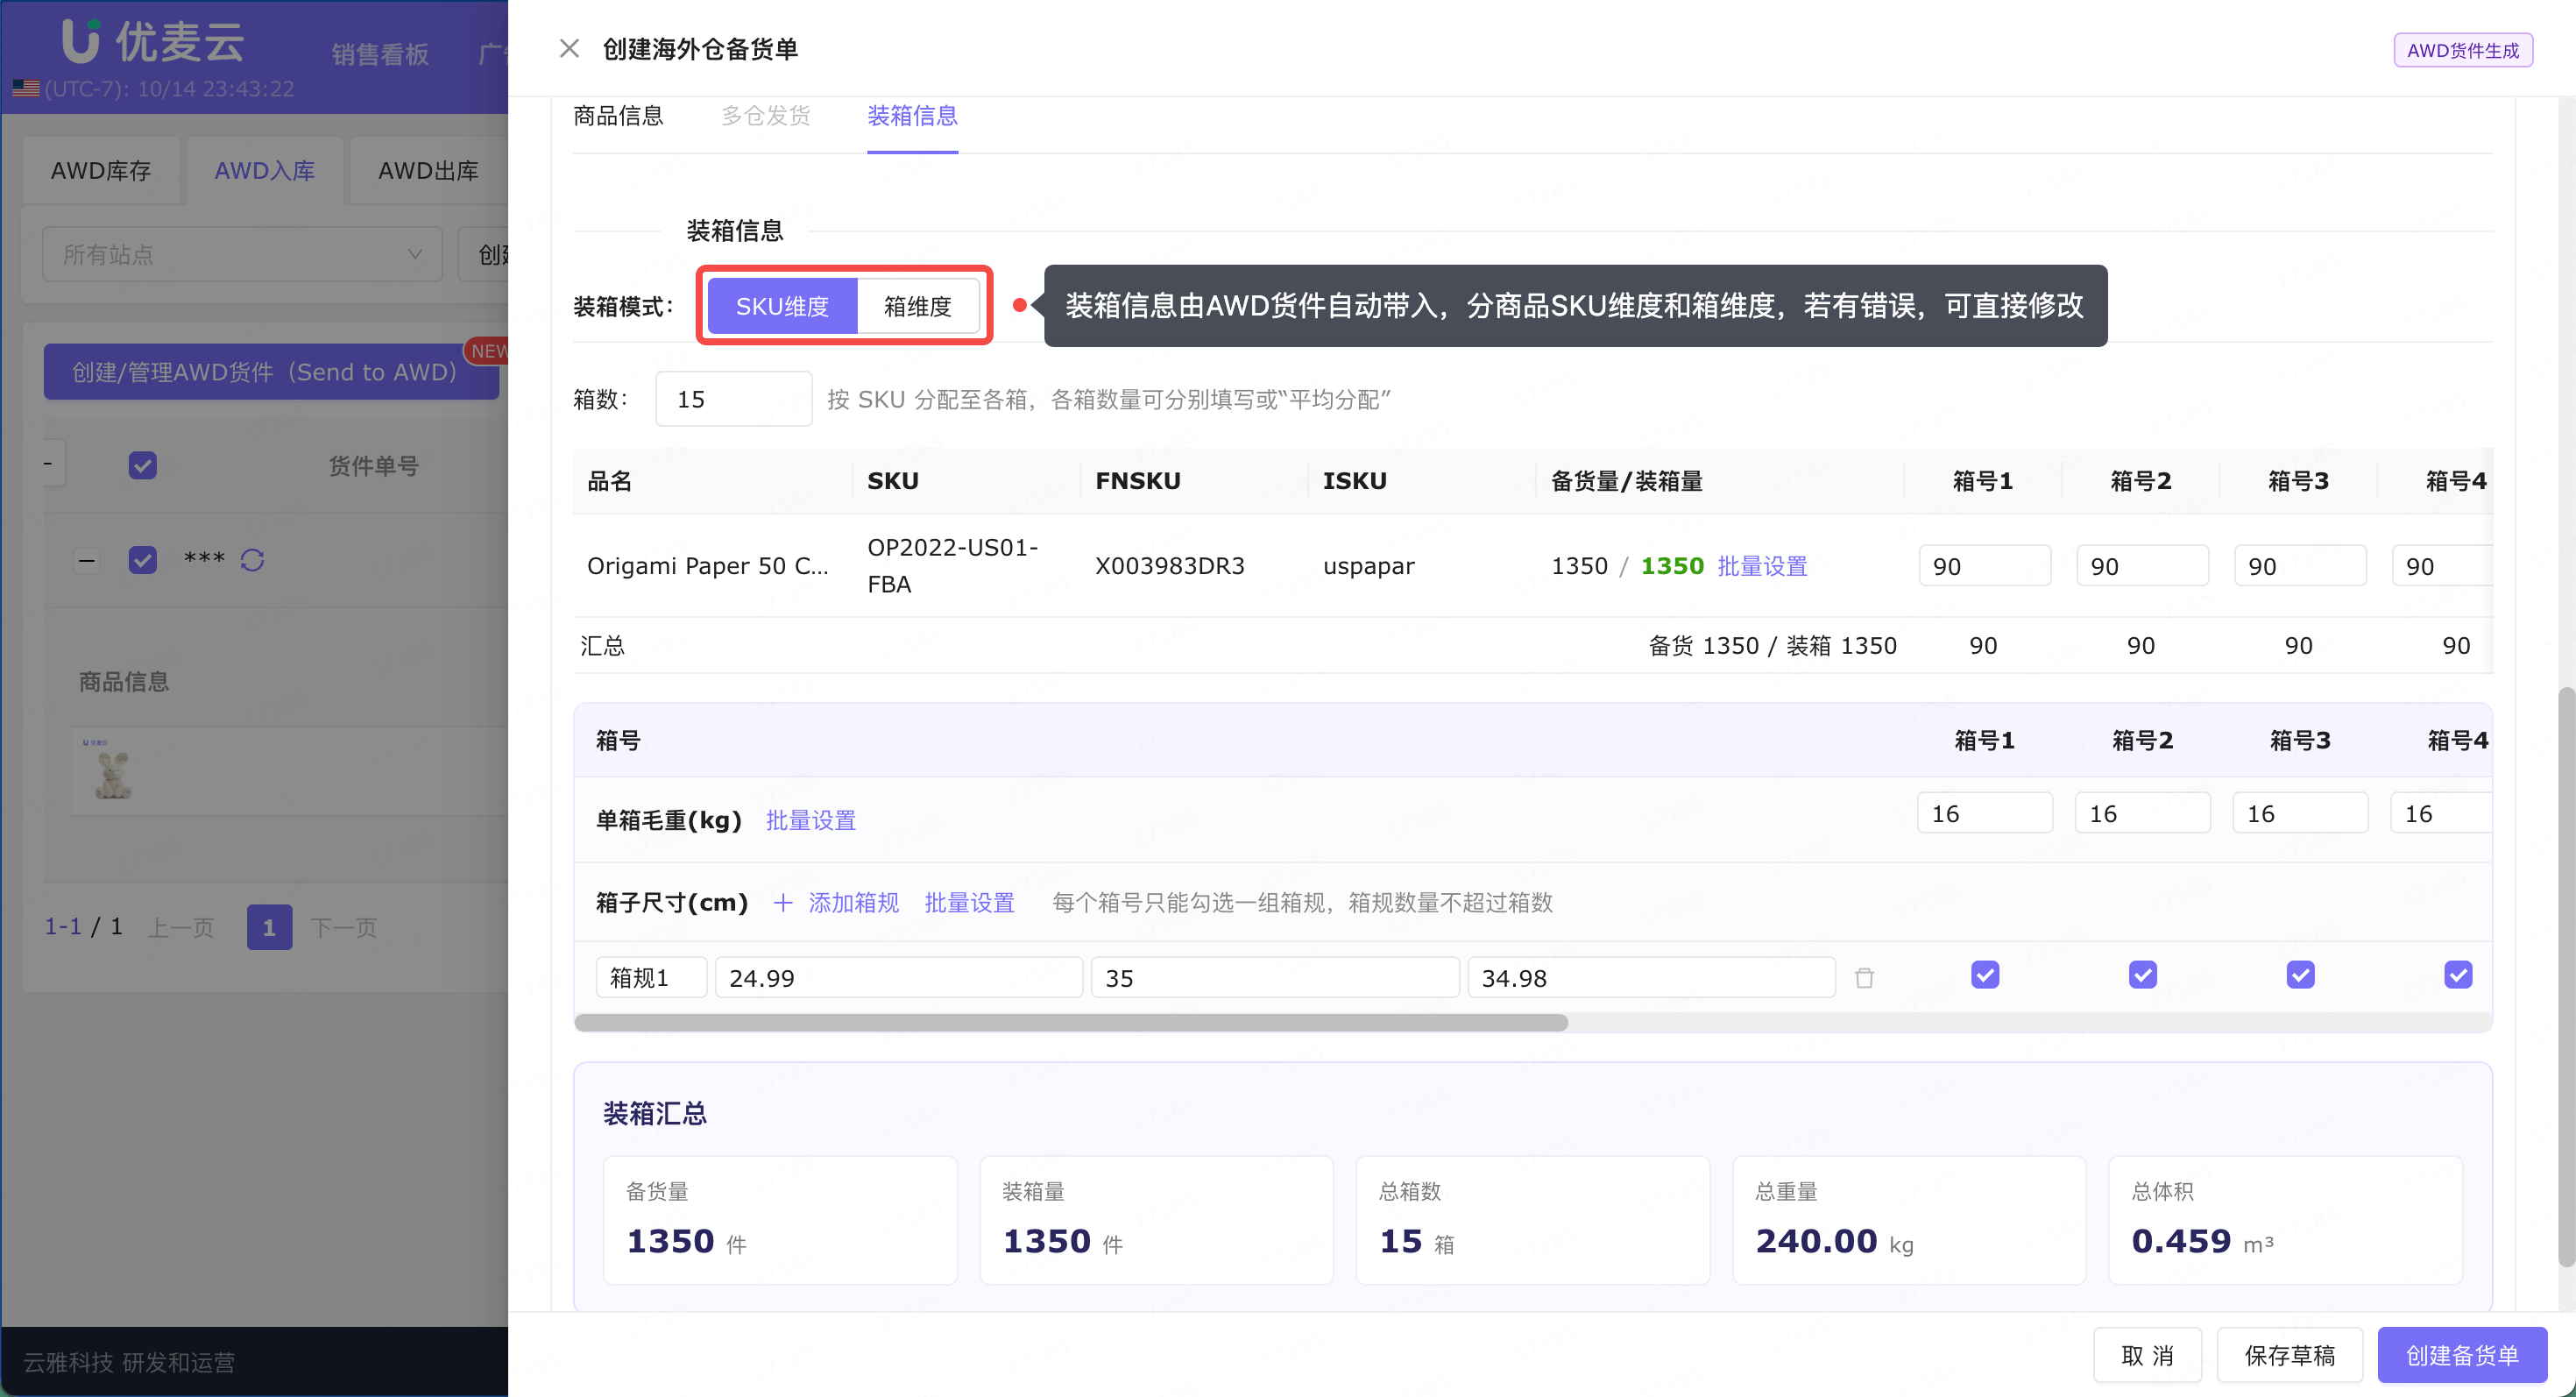This screenshot has width=2576, height=1397.
Task: Click the 总体积 value 0.459 m³
Action: click(x=2202, y=1242)
